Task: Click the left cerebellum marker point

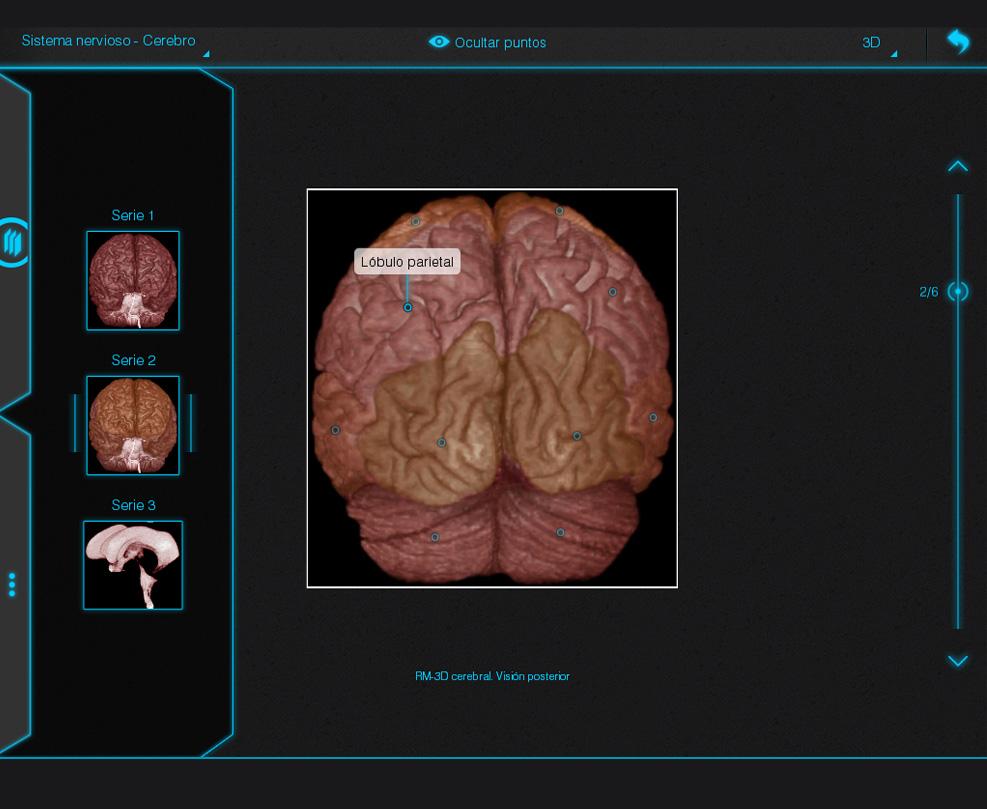Action: (x=435, y=537)
